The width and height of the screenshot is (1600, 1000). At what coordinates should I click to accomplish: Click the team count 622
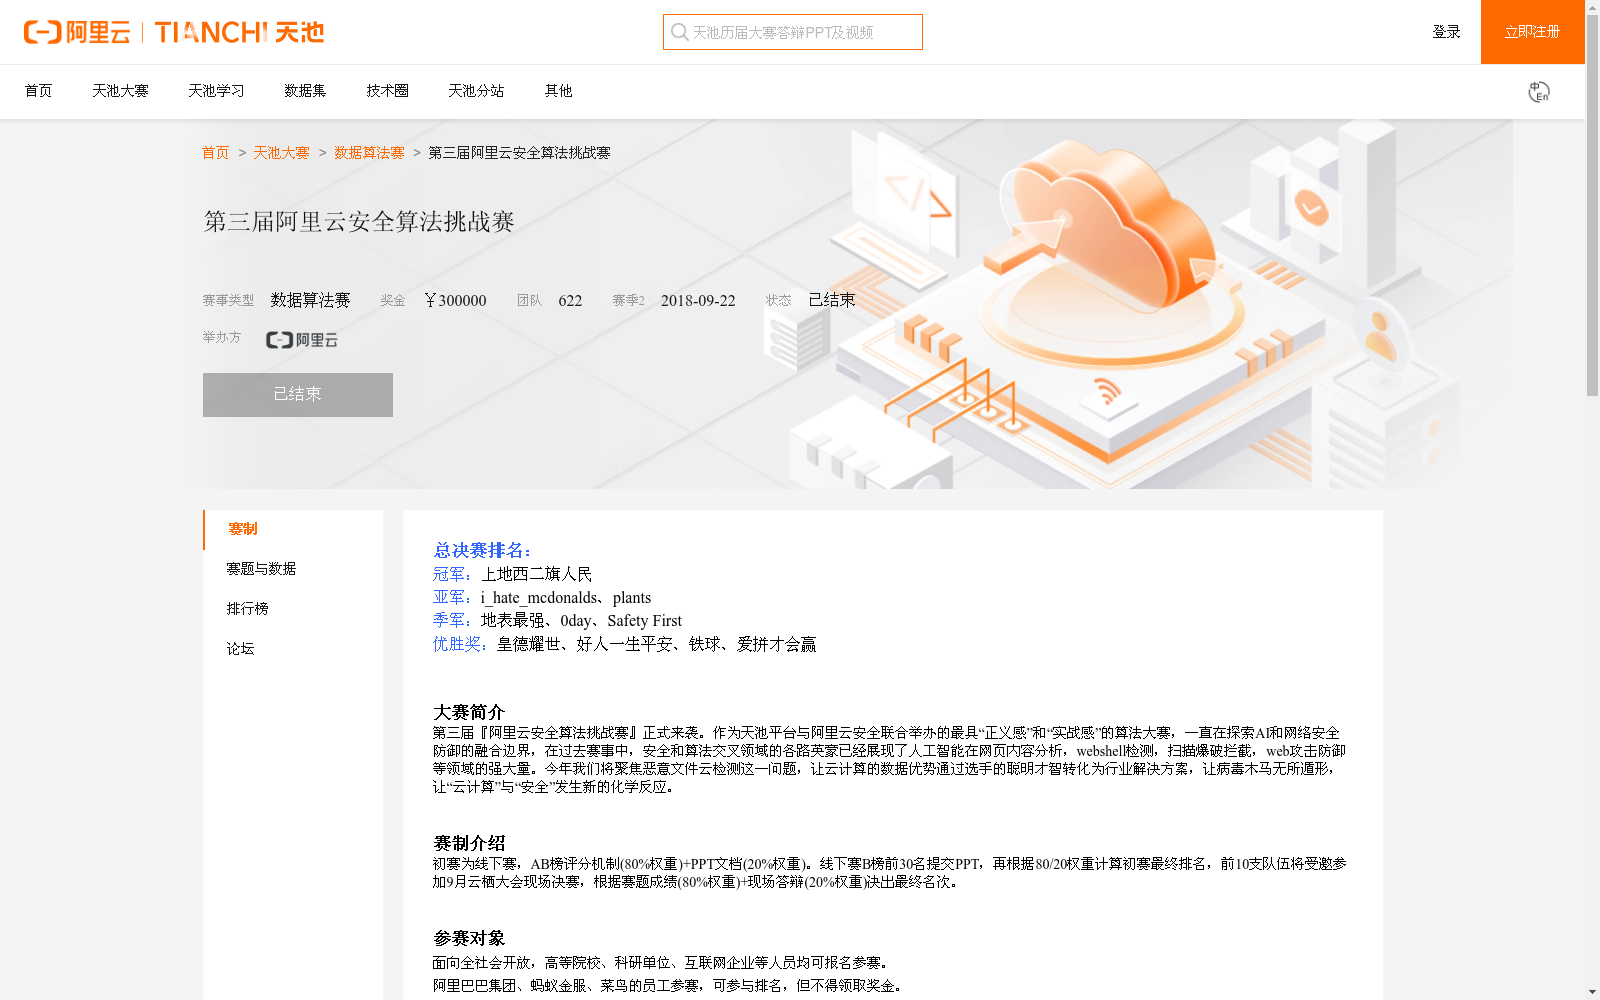570,301
